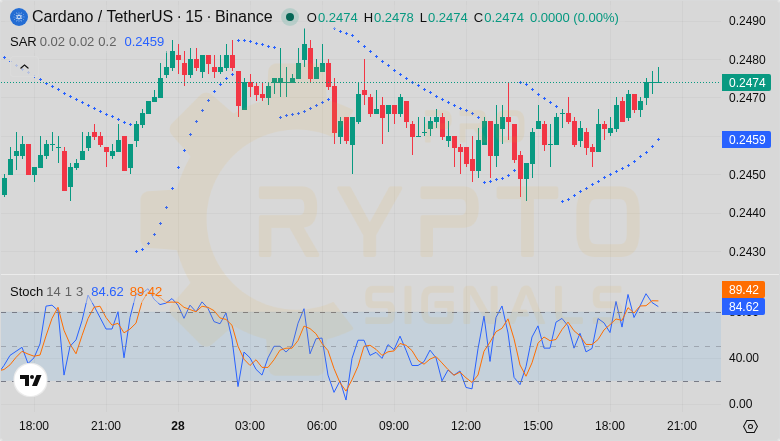Click the 0.2430 price axis label
780x441 pixels.
click(747, 252)
